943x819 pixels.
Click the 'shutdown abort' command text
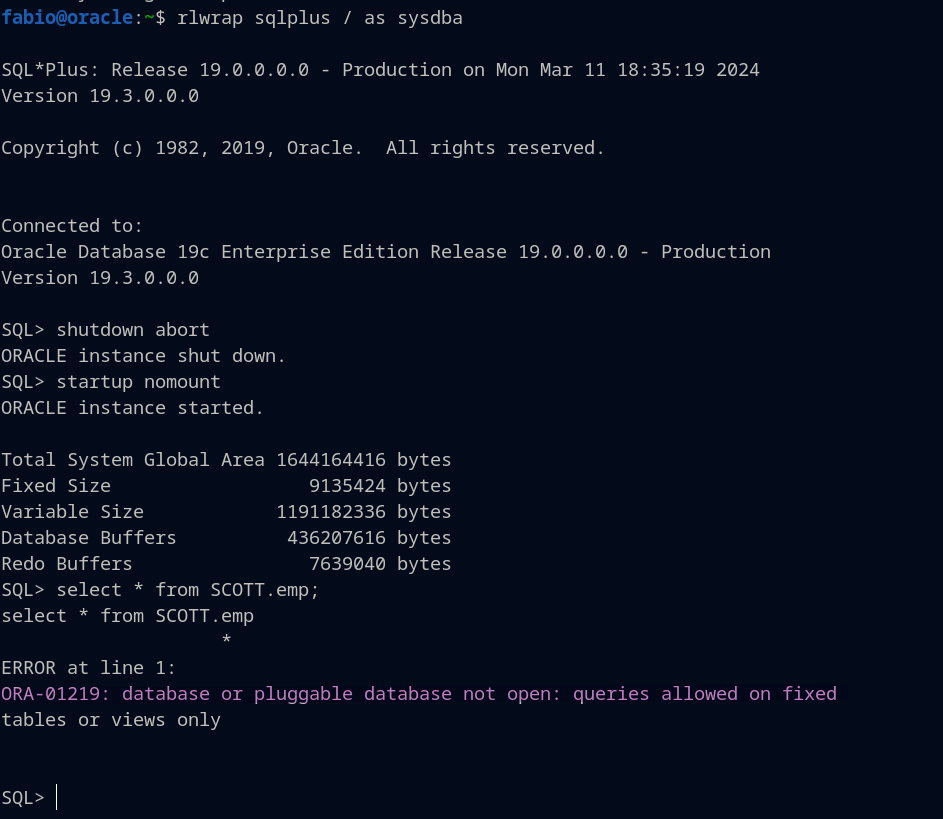(x=132, y=330)
